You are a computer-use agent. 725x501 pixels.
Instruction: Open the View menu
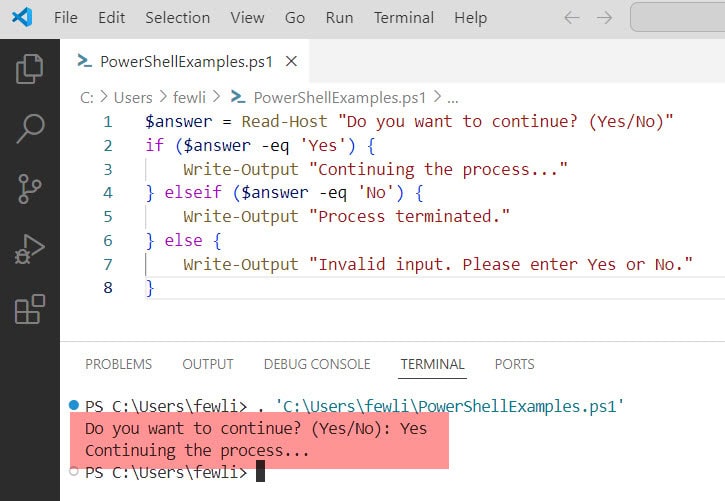(247, 18)
